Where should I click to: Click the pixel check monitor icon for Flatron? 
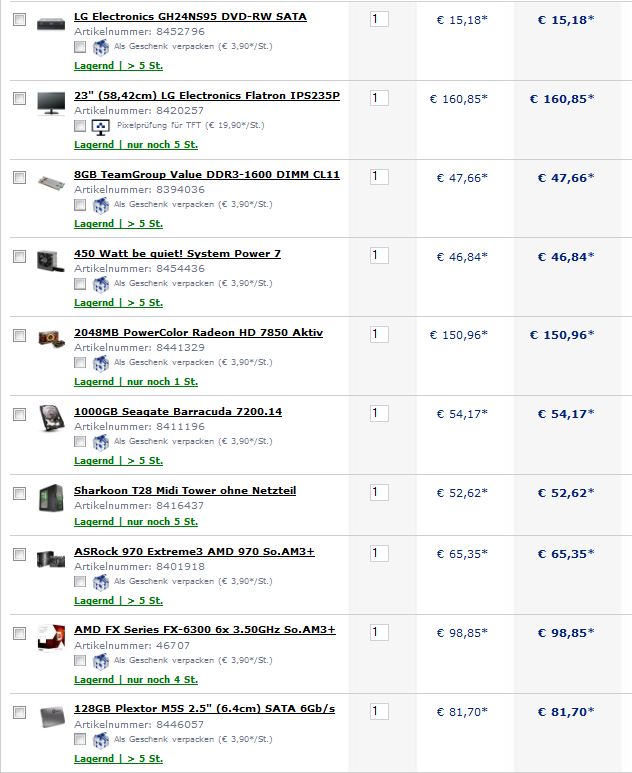101,127
